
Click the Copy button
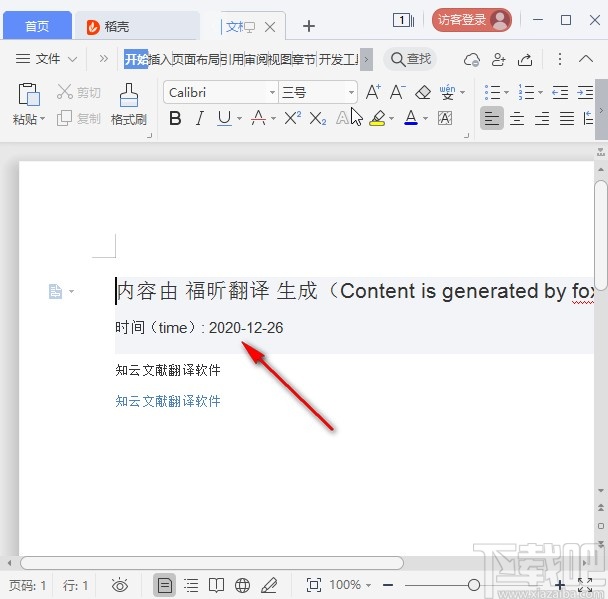78,118
